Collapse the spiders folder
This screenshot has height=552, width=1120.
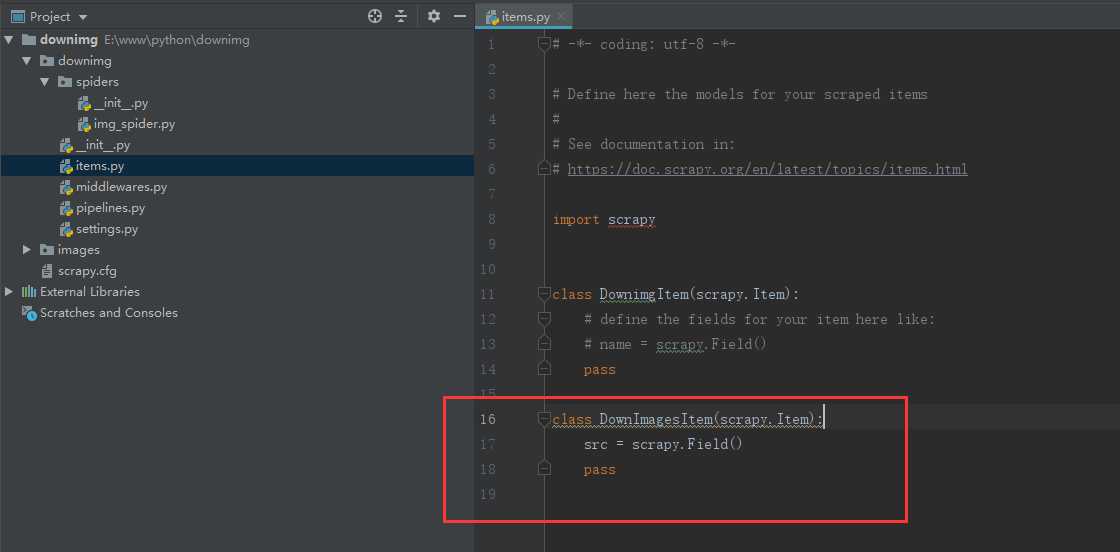(44, 82)
